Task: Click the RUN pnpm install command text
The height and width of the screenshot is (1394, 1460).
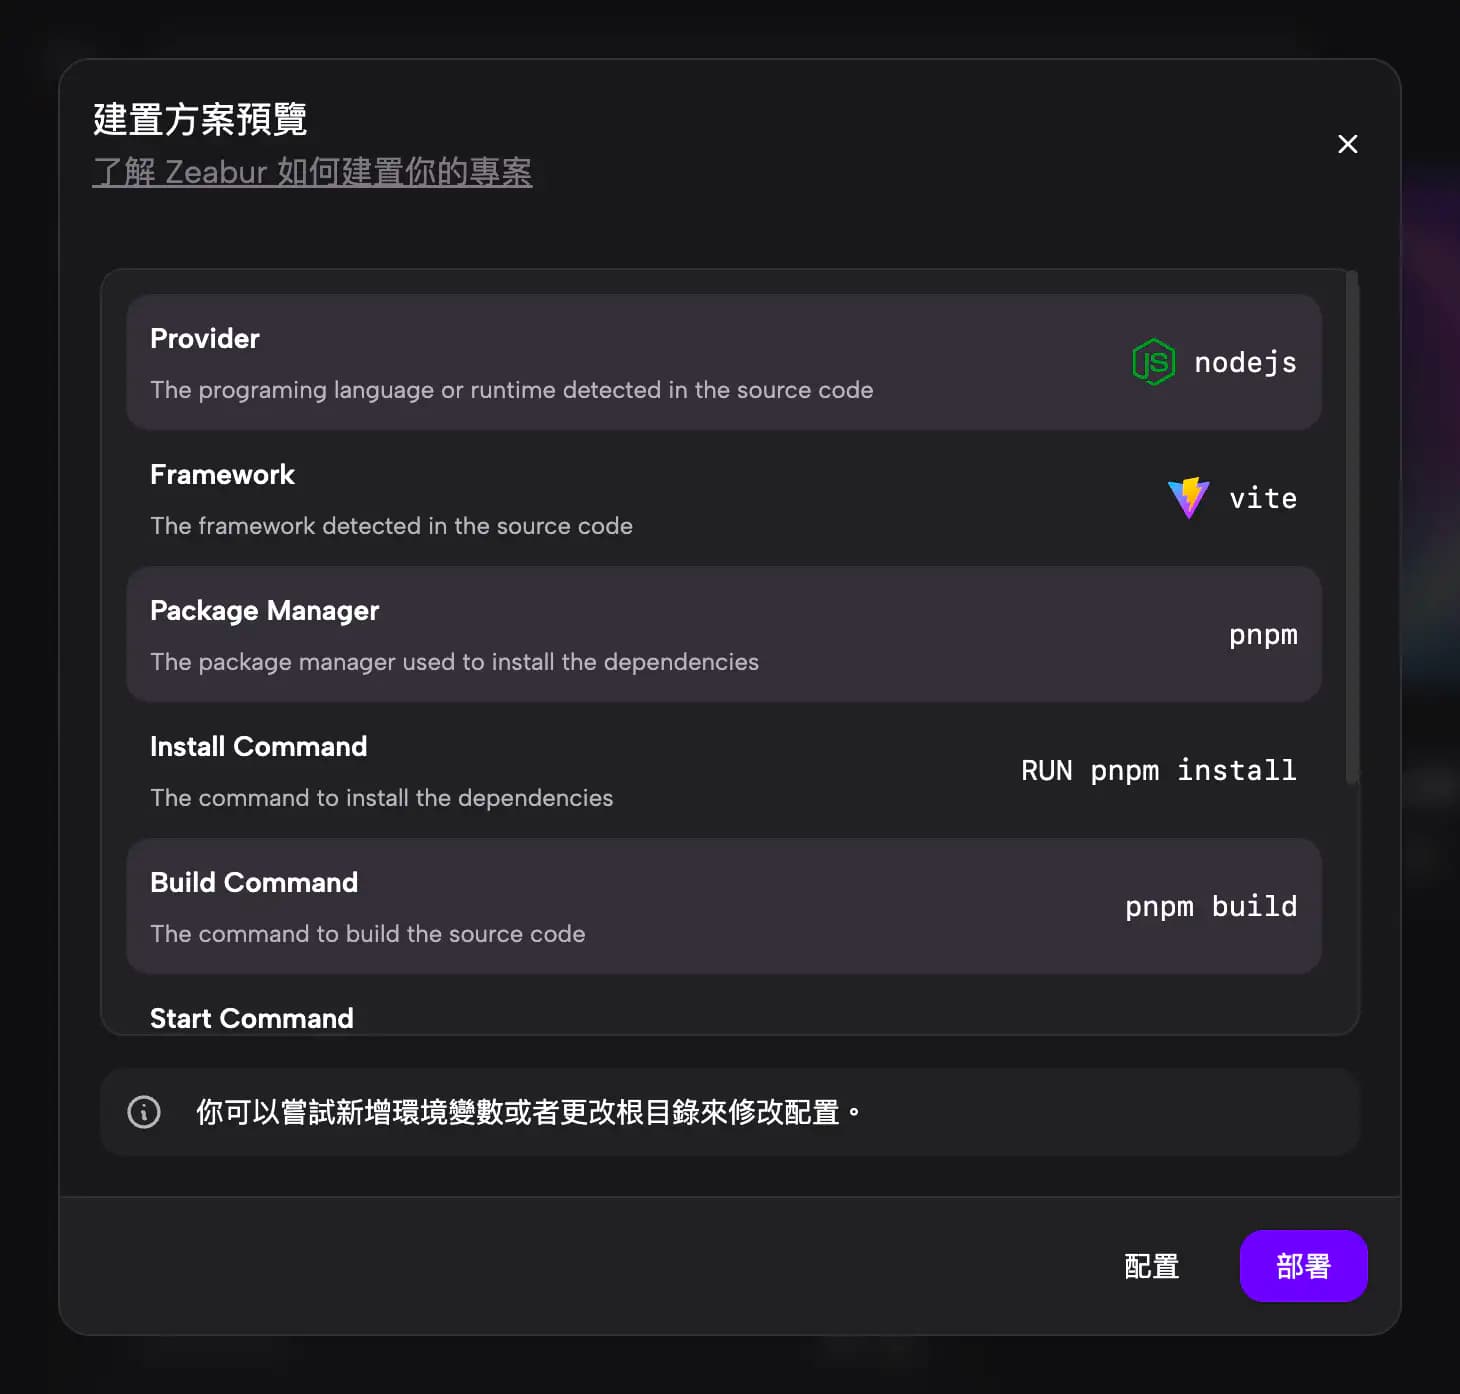Action: (1158, 770)
